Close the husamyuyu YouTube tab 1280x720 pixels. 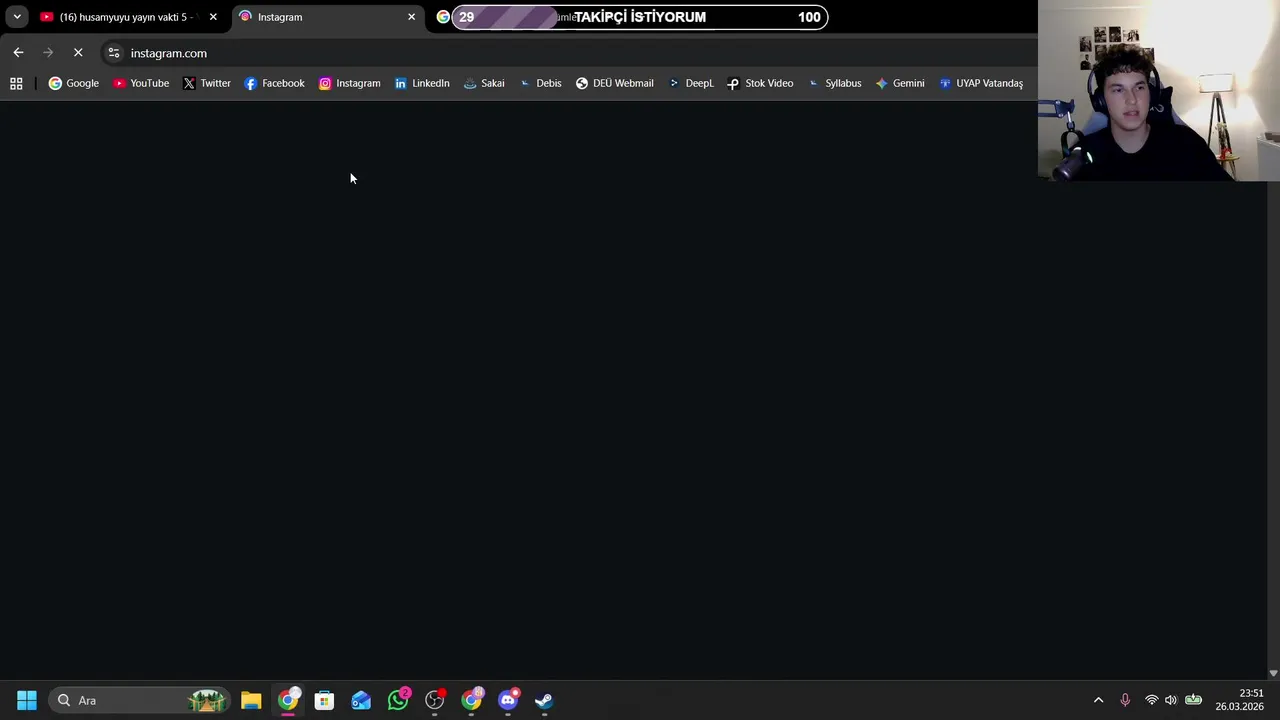point(213,17)
